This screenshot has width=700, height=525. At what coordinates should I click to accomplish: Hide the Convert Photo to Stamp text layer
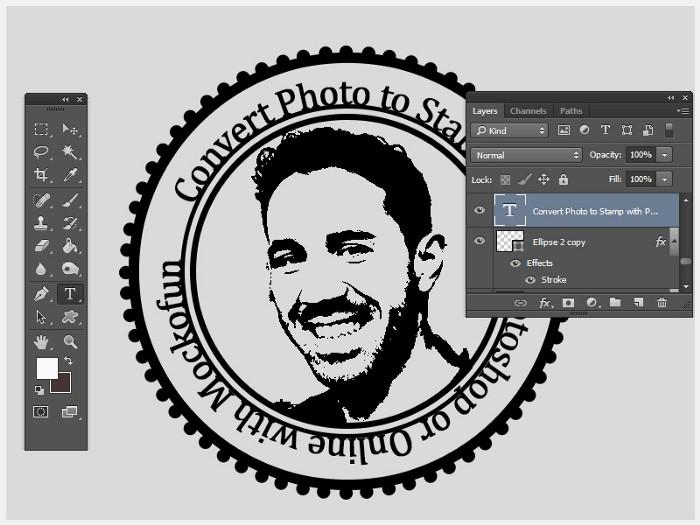pos(479,210)
